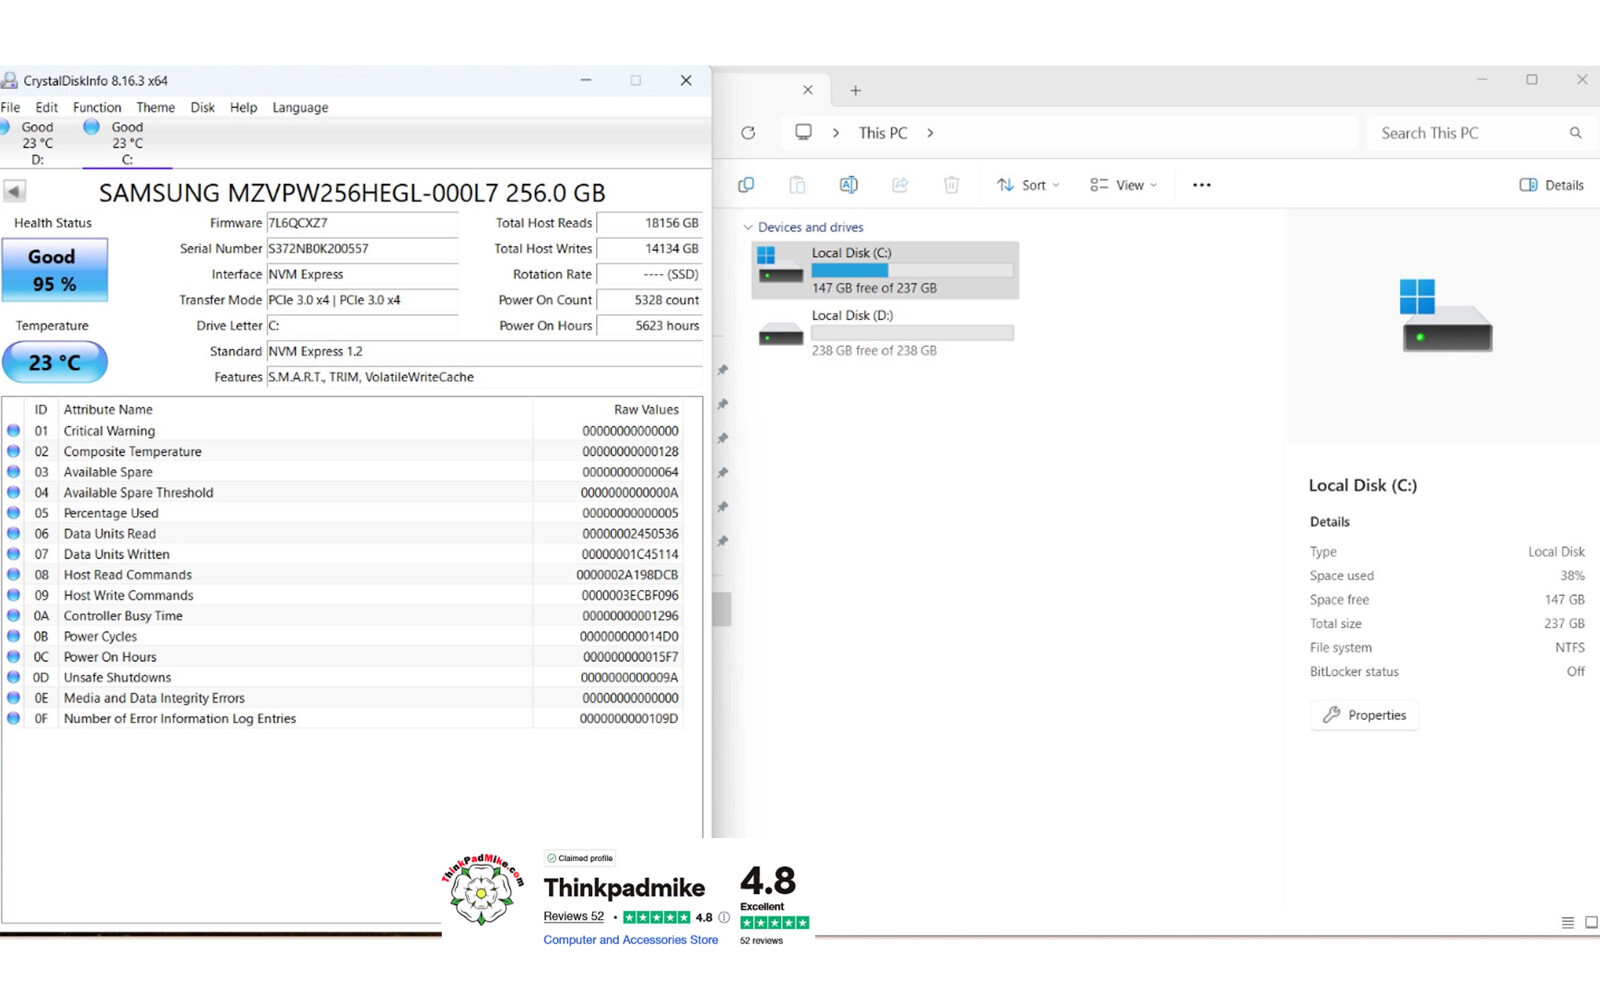The height and width of the screenshot is (1005, 1600).
Task: Click the Share icon in Explorer toolbar
Action: coord(900,185)
